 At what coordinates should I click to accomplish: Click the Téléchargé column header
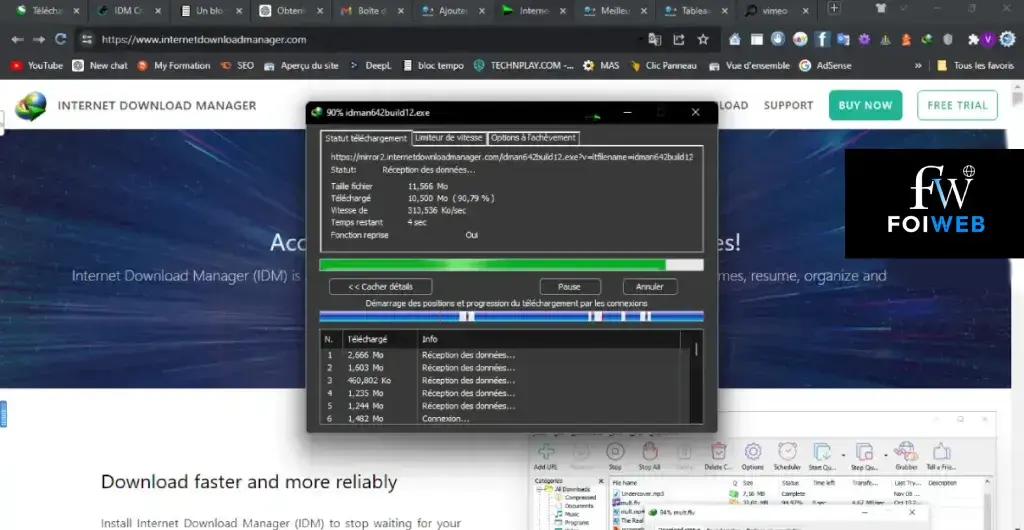point(380,339)
